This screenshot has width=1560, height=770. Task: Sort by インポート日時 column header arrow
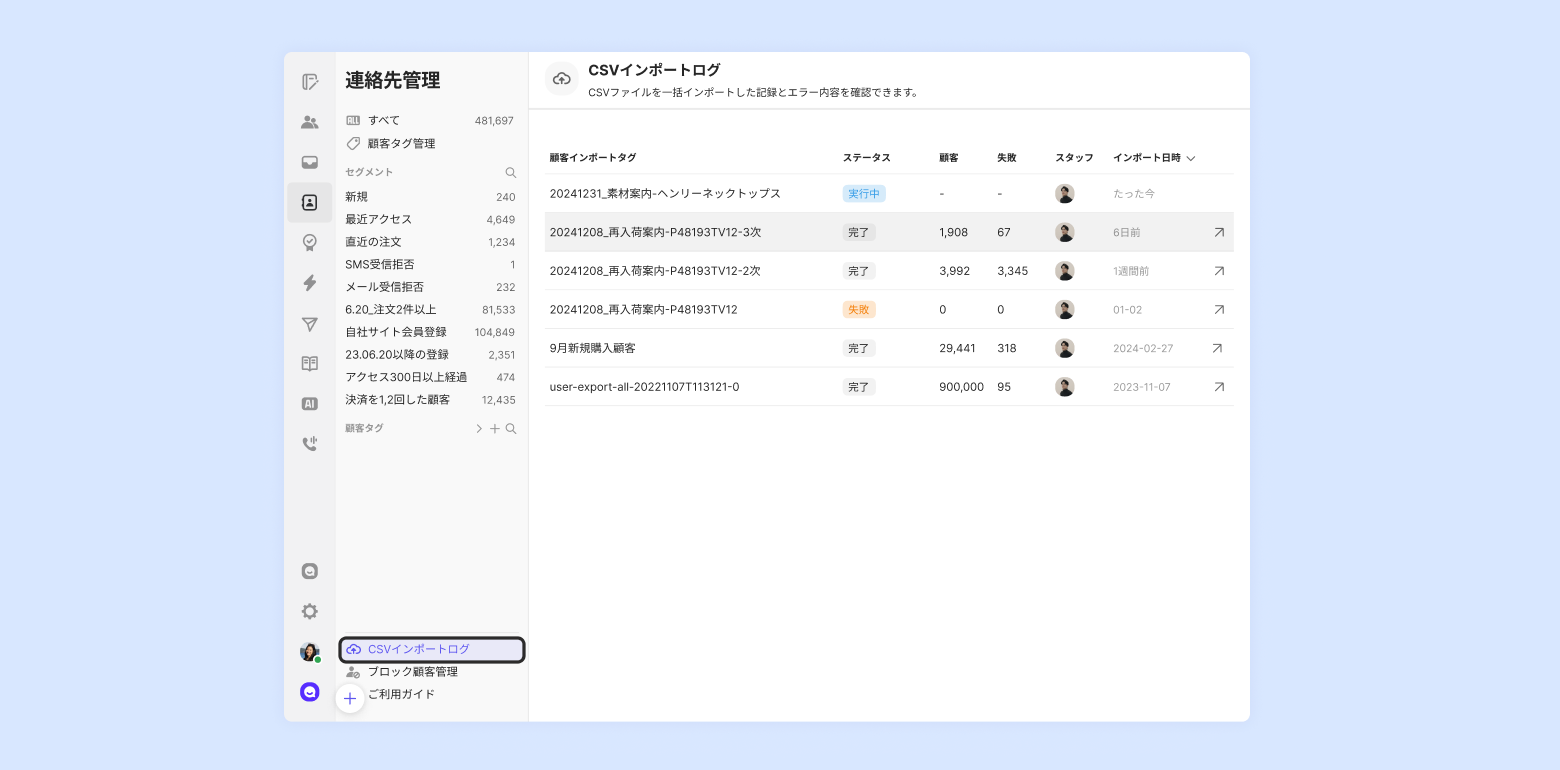point(1191,158)
